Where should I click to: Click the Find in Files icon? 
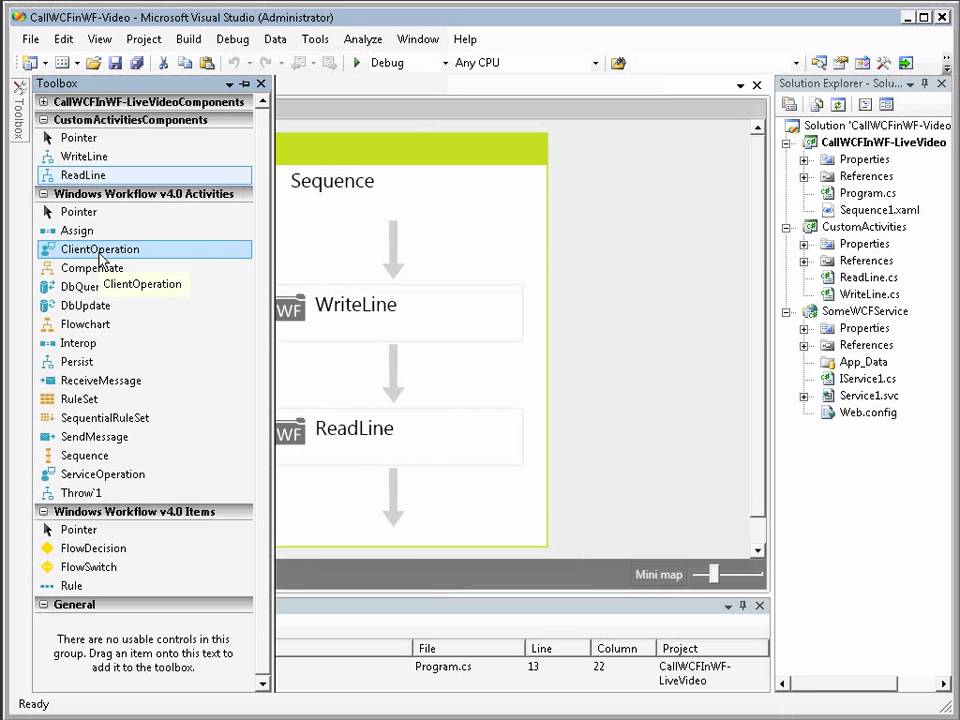[618, 63]
